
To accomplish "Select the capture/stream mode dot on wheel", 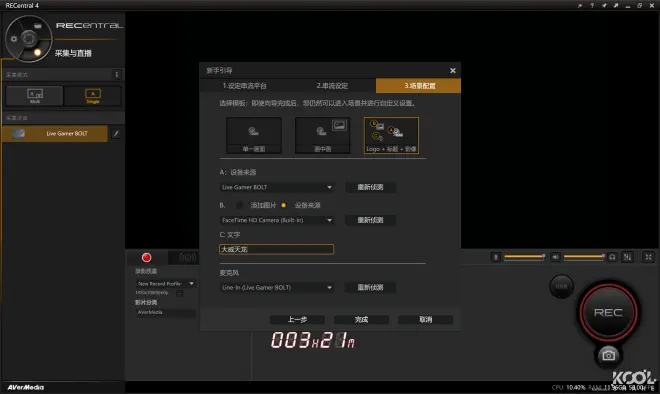I will tap(37, 53).
